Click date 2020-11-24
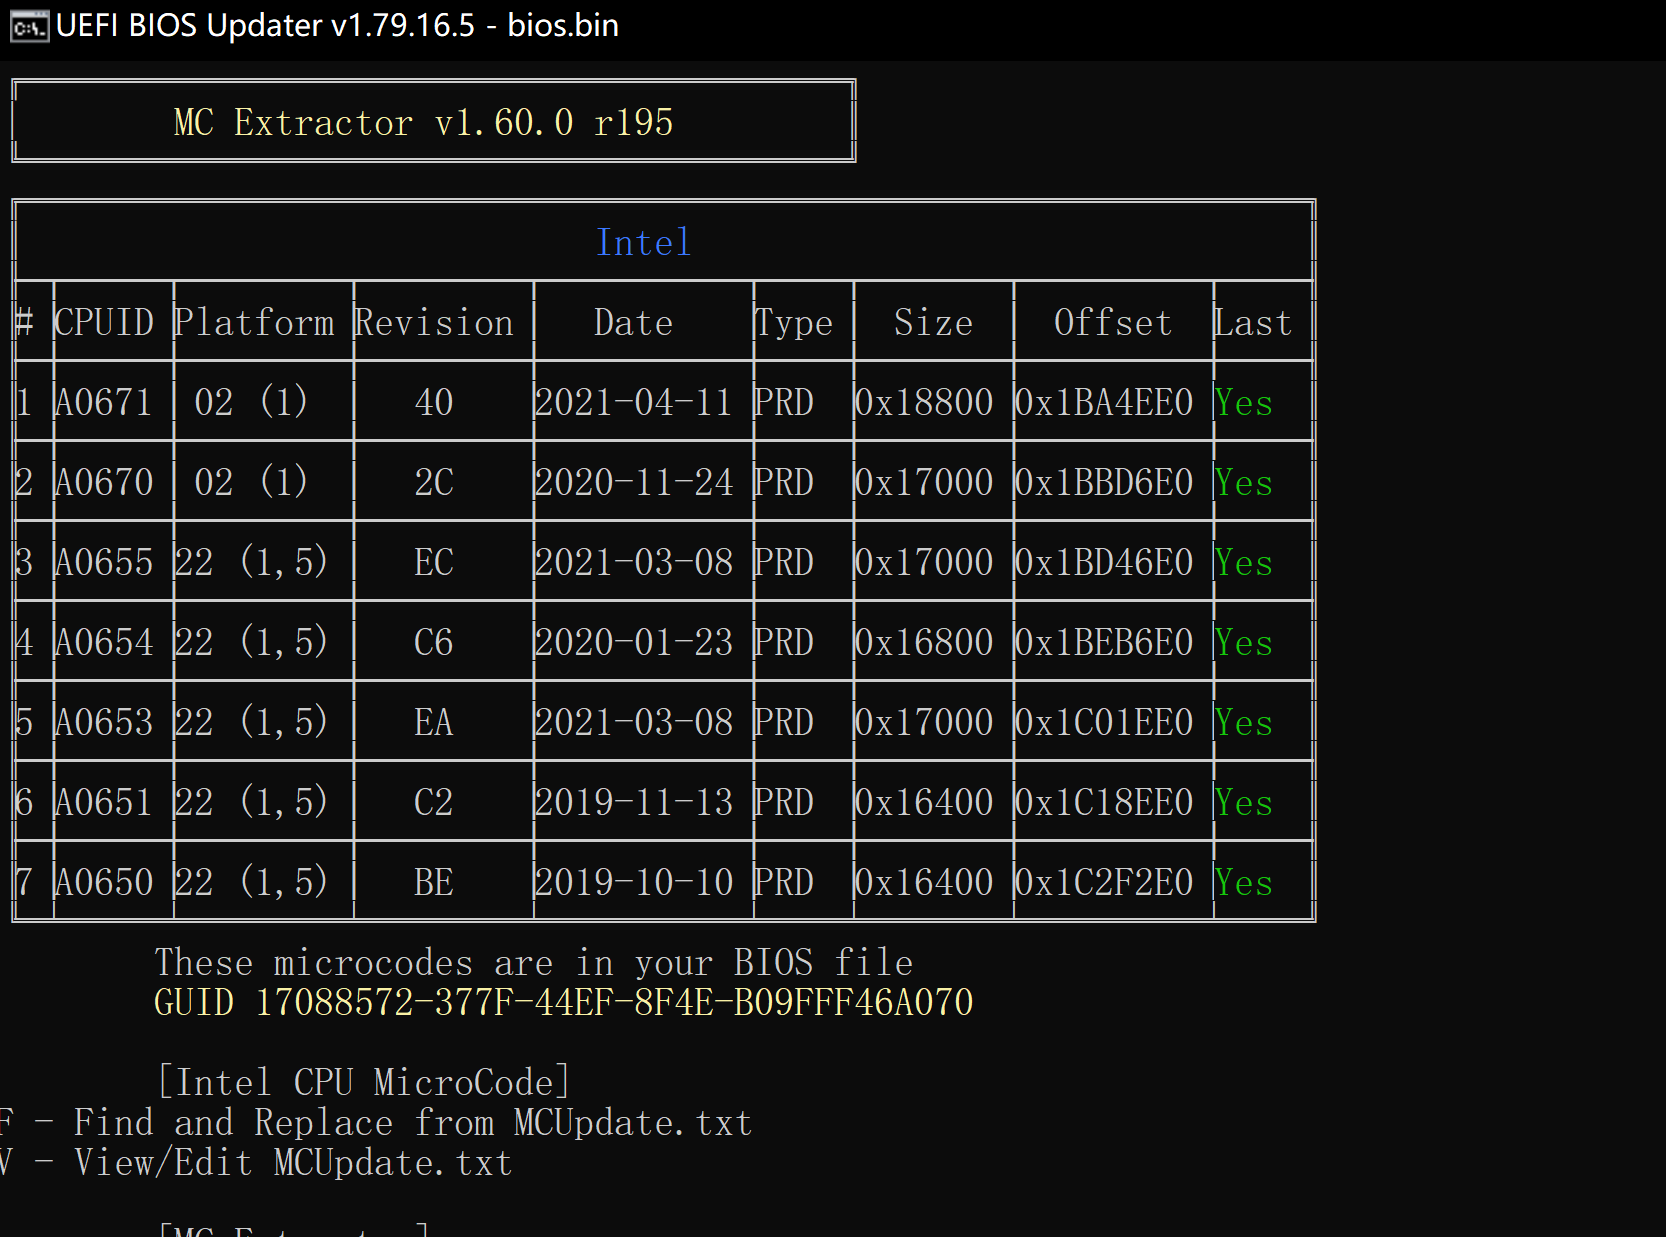This screenshot has width=1666, height=1237. (634, 482)
